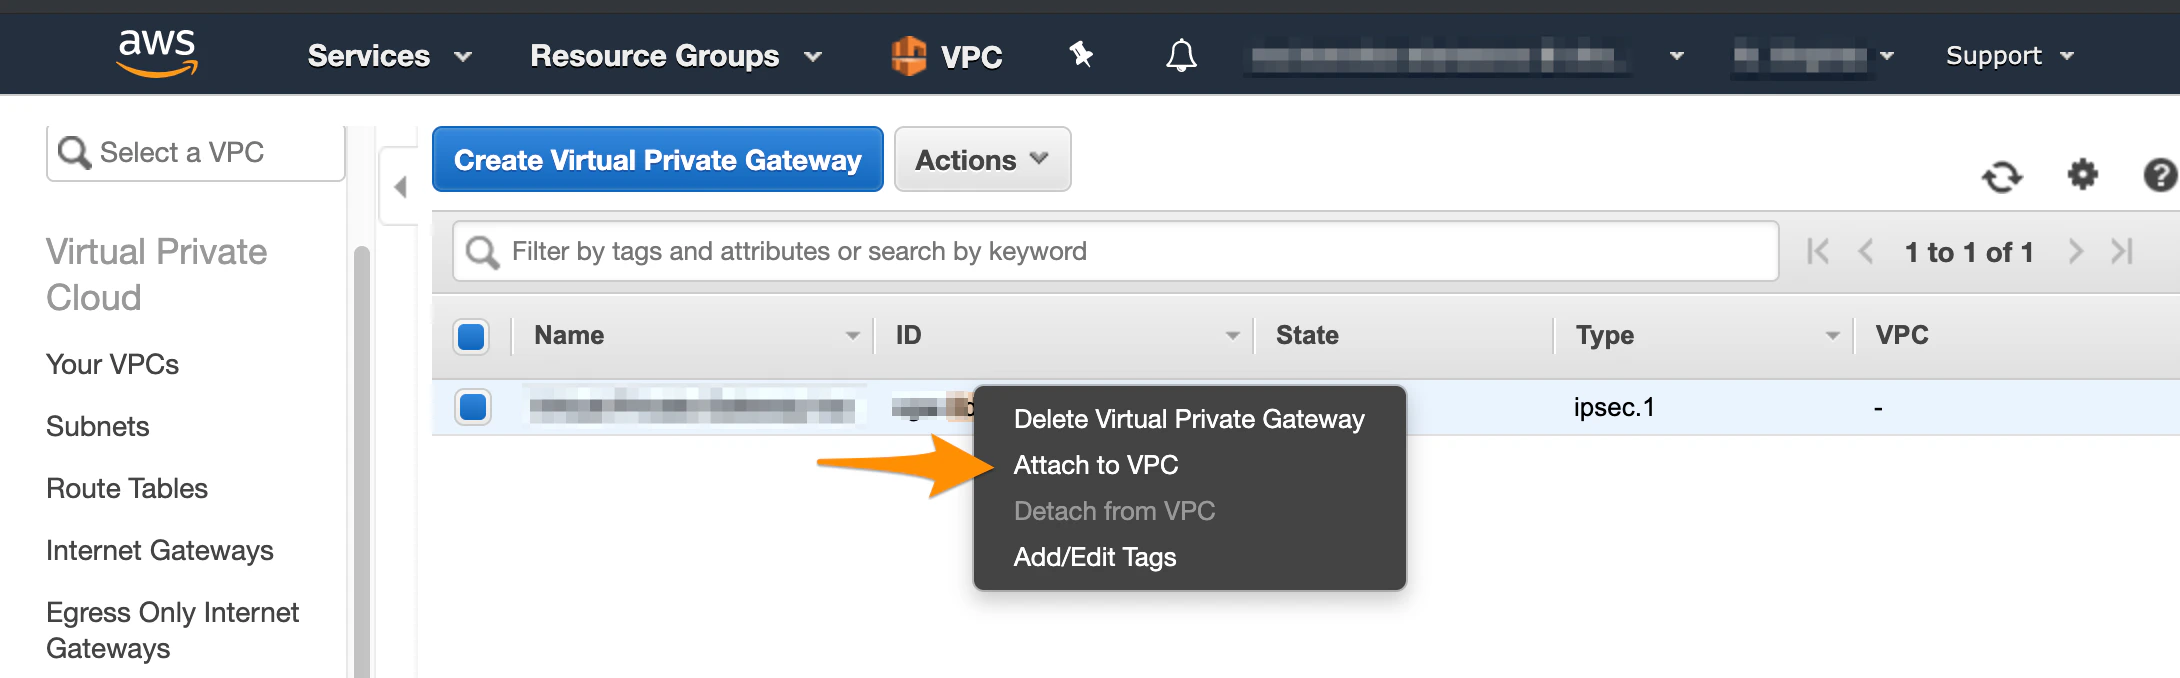Open the Name column sort dropdown

tap(852, 335)
